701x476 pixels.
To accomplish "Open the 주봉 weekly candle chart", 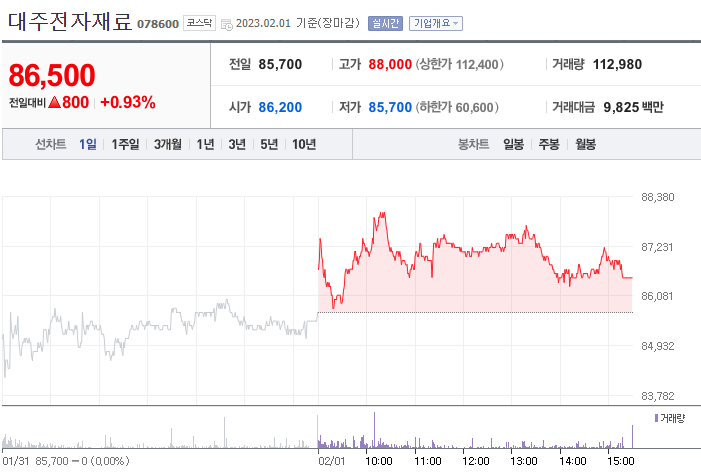I will (x=549, y=144).
